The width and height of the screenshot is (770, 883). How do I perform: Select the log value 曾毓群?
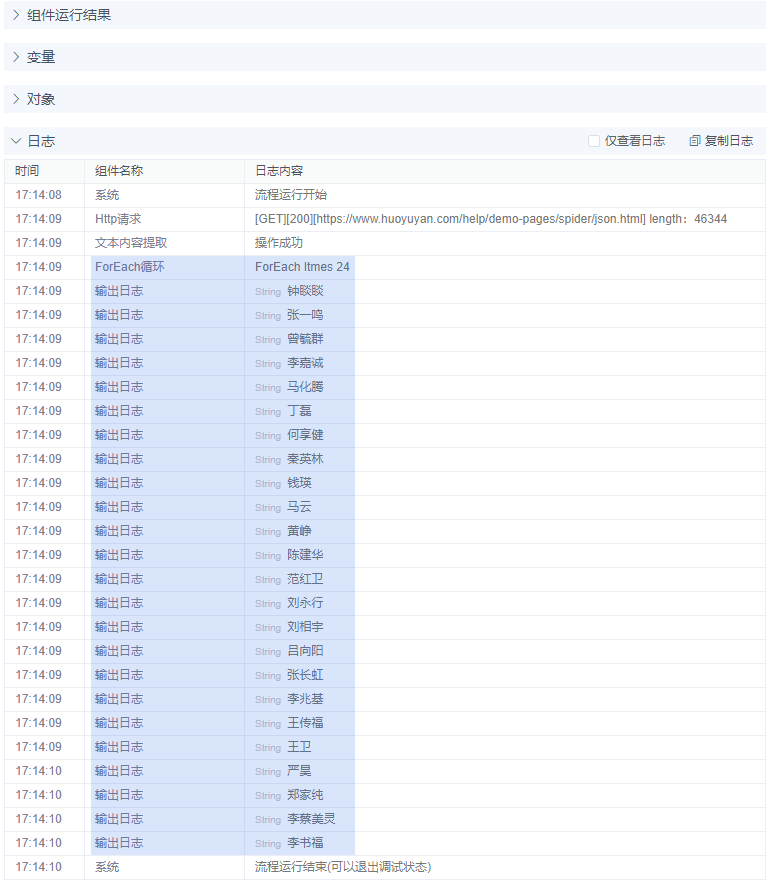click(305, 339)
